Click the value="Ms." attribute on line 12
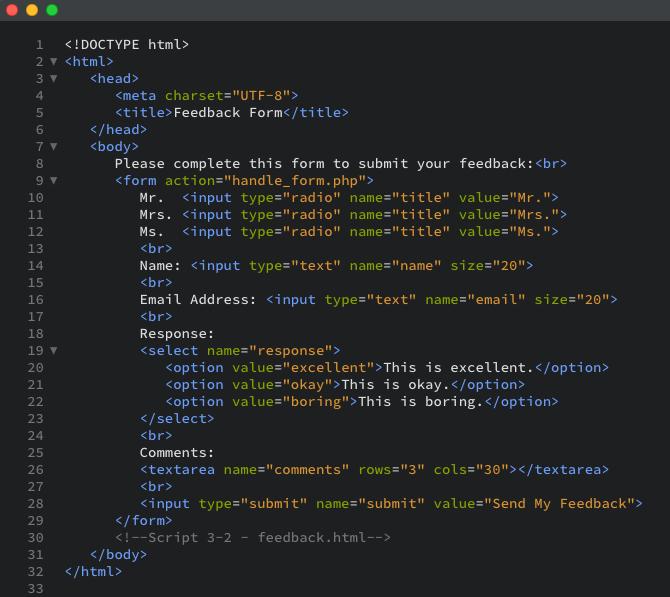 (x=504, y=232)
